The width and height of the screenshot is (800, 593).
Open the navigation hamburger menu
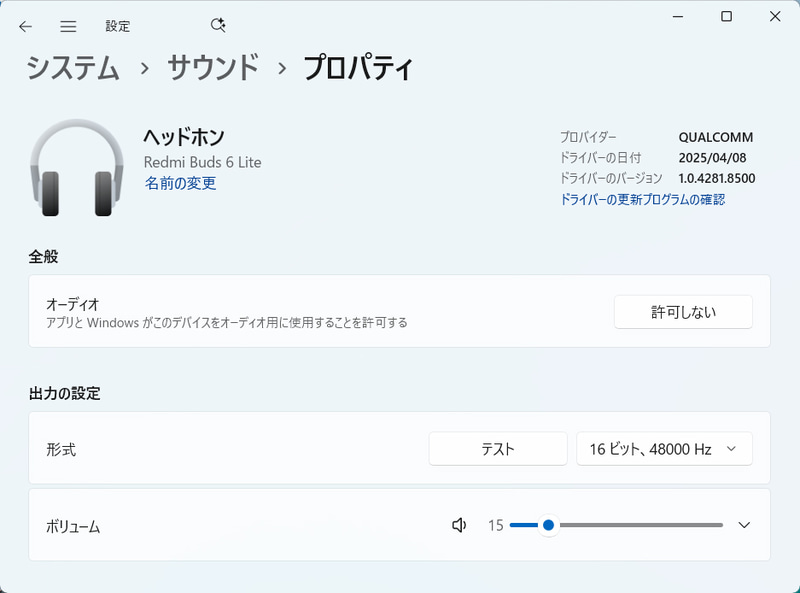[x=66, y=27]
